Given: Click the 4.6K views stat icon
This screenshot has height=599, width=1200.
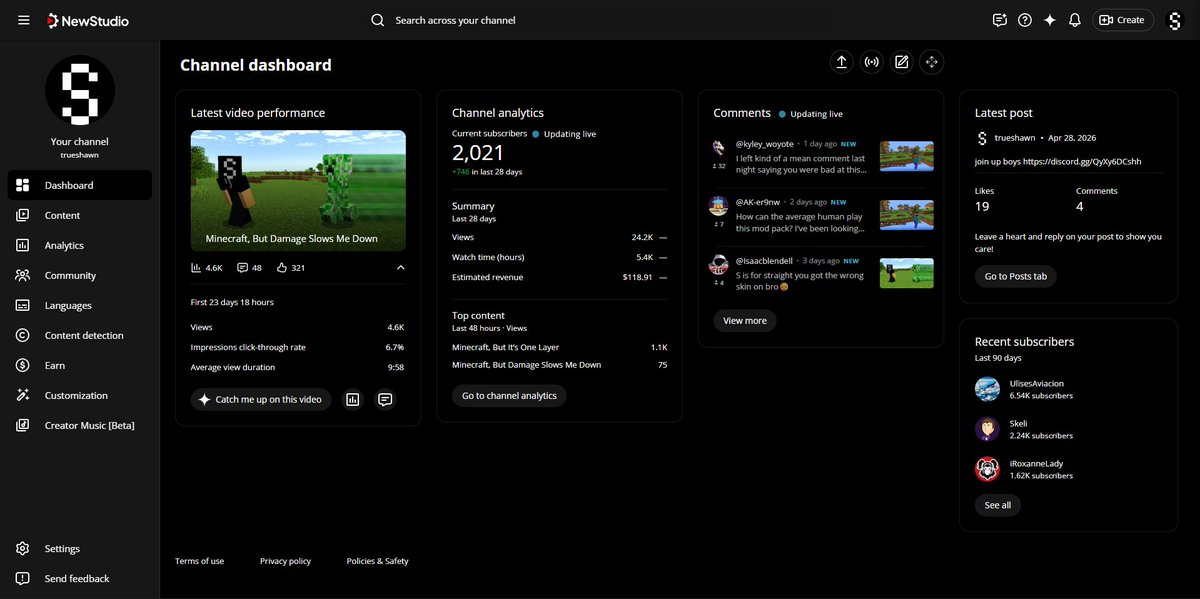Looking at the screenshot, I should point(197,268).
